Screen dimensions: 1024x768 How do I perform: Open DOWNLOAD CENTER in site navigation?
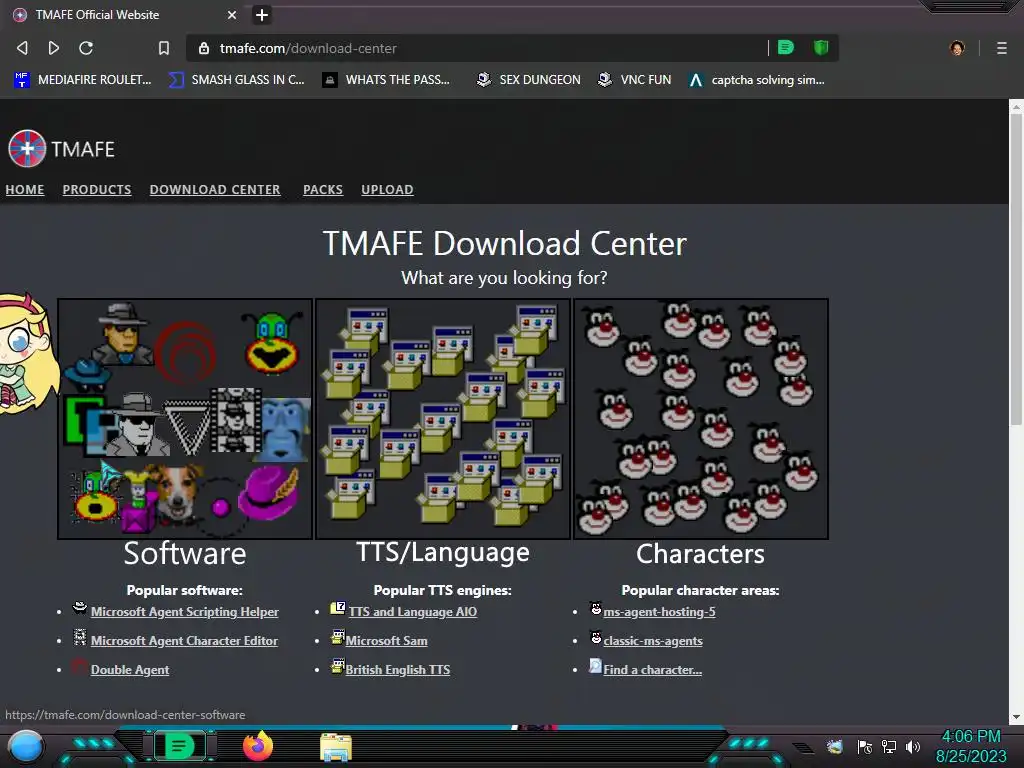(215, 189)
